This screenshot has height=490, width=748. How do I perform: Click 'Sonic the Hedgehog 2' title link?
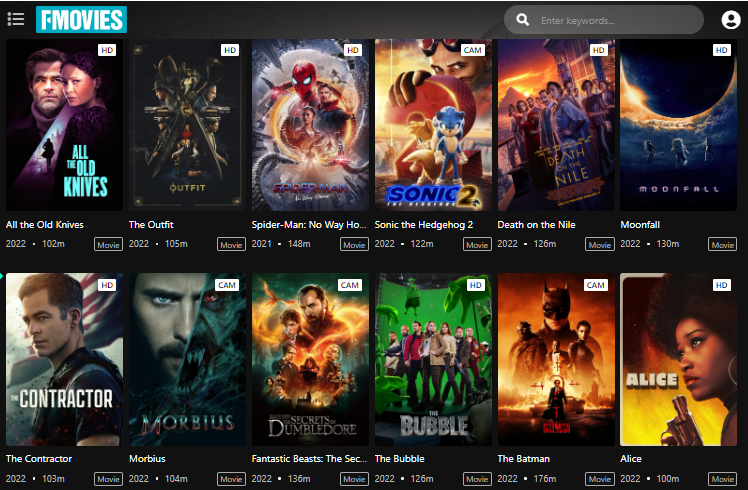424,225
